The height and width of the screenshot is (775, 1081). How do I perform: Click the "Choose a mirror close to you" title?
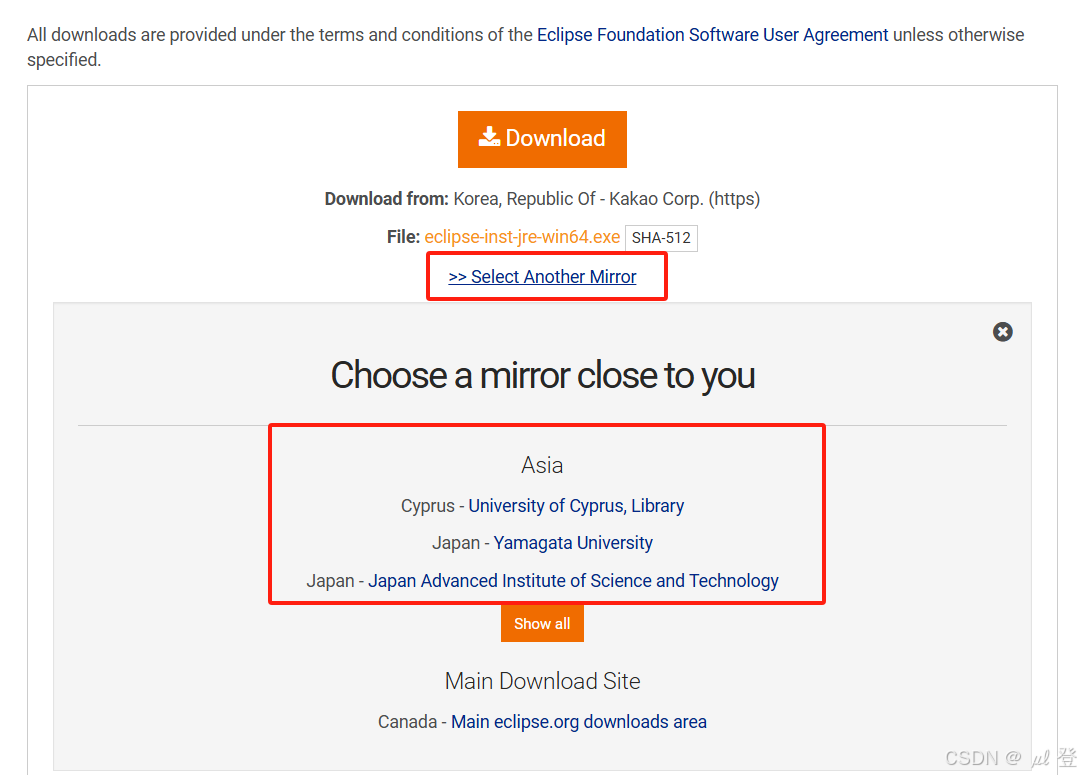542,375
